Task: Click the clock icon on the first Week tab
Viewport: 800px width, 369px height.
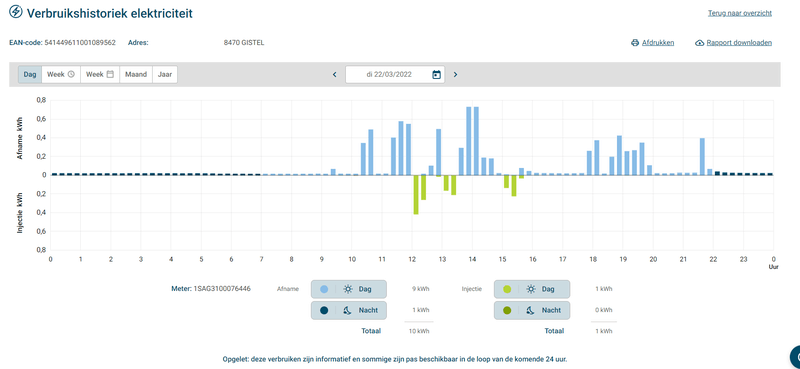Action: pos(71,75)
